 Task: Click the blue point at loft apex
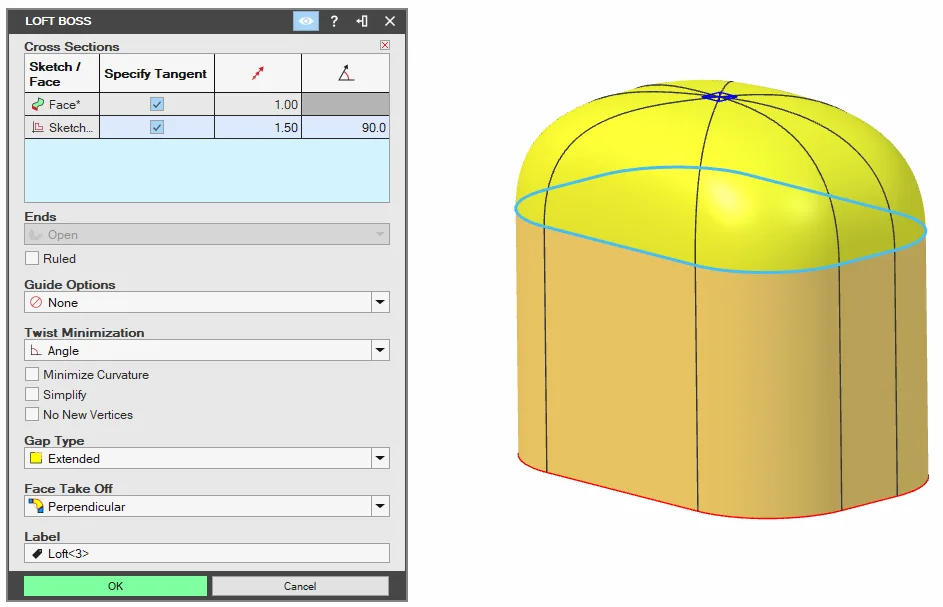[x=719, y=96]
